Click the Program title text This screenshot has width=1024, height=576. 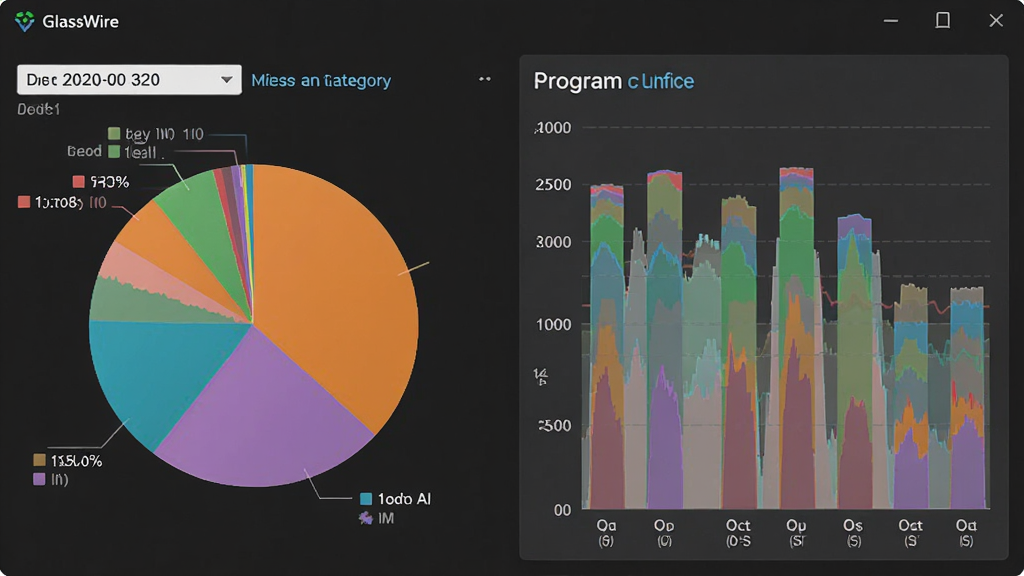click(577, 81)
